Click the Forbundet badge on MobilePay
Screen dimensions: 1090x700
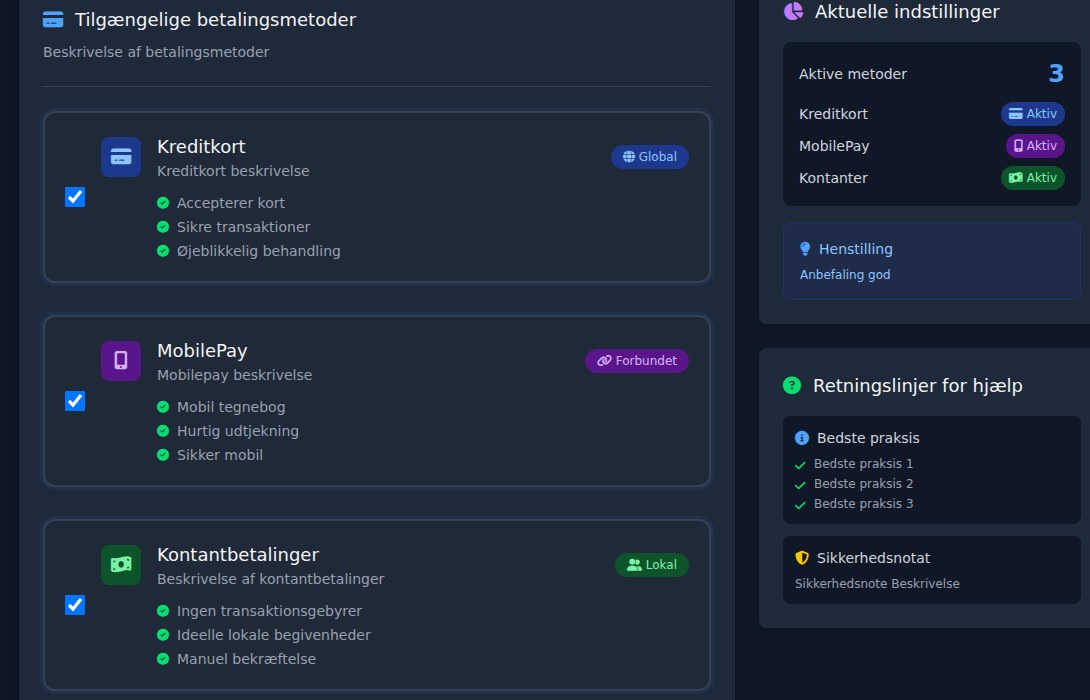(x=637, y=361)
